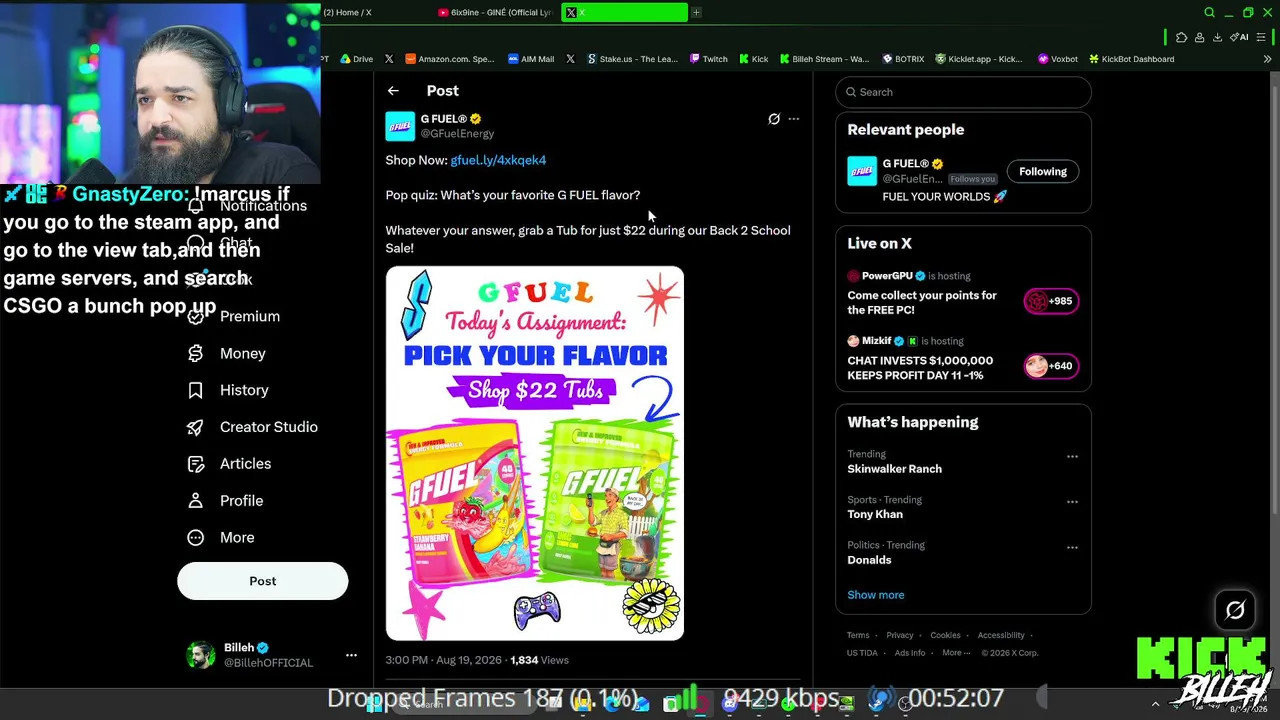Expand the More menu in the sidebar

(x=221, y=538)
